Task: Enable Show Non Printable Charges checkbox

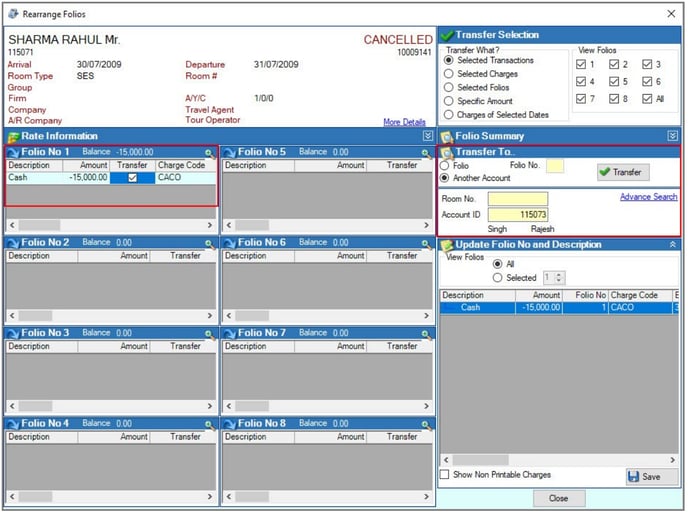Action: click(445, 475)
